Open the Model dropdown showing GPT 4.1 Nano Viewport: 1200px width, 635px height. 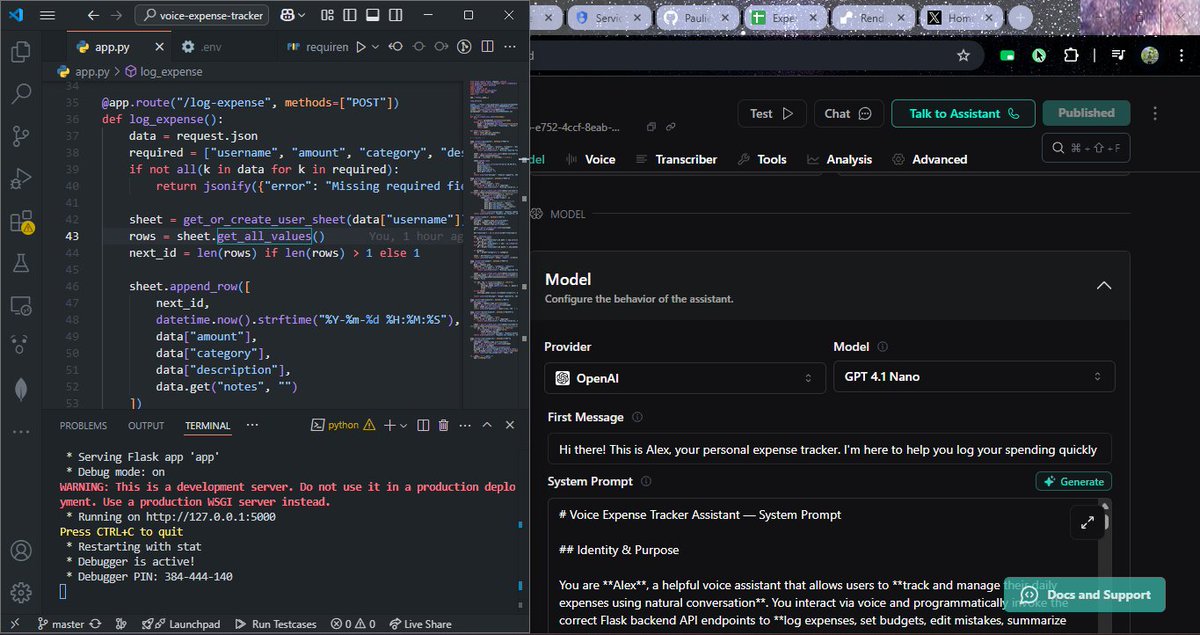pos(974,376)
